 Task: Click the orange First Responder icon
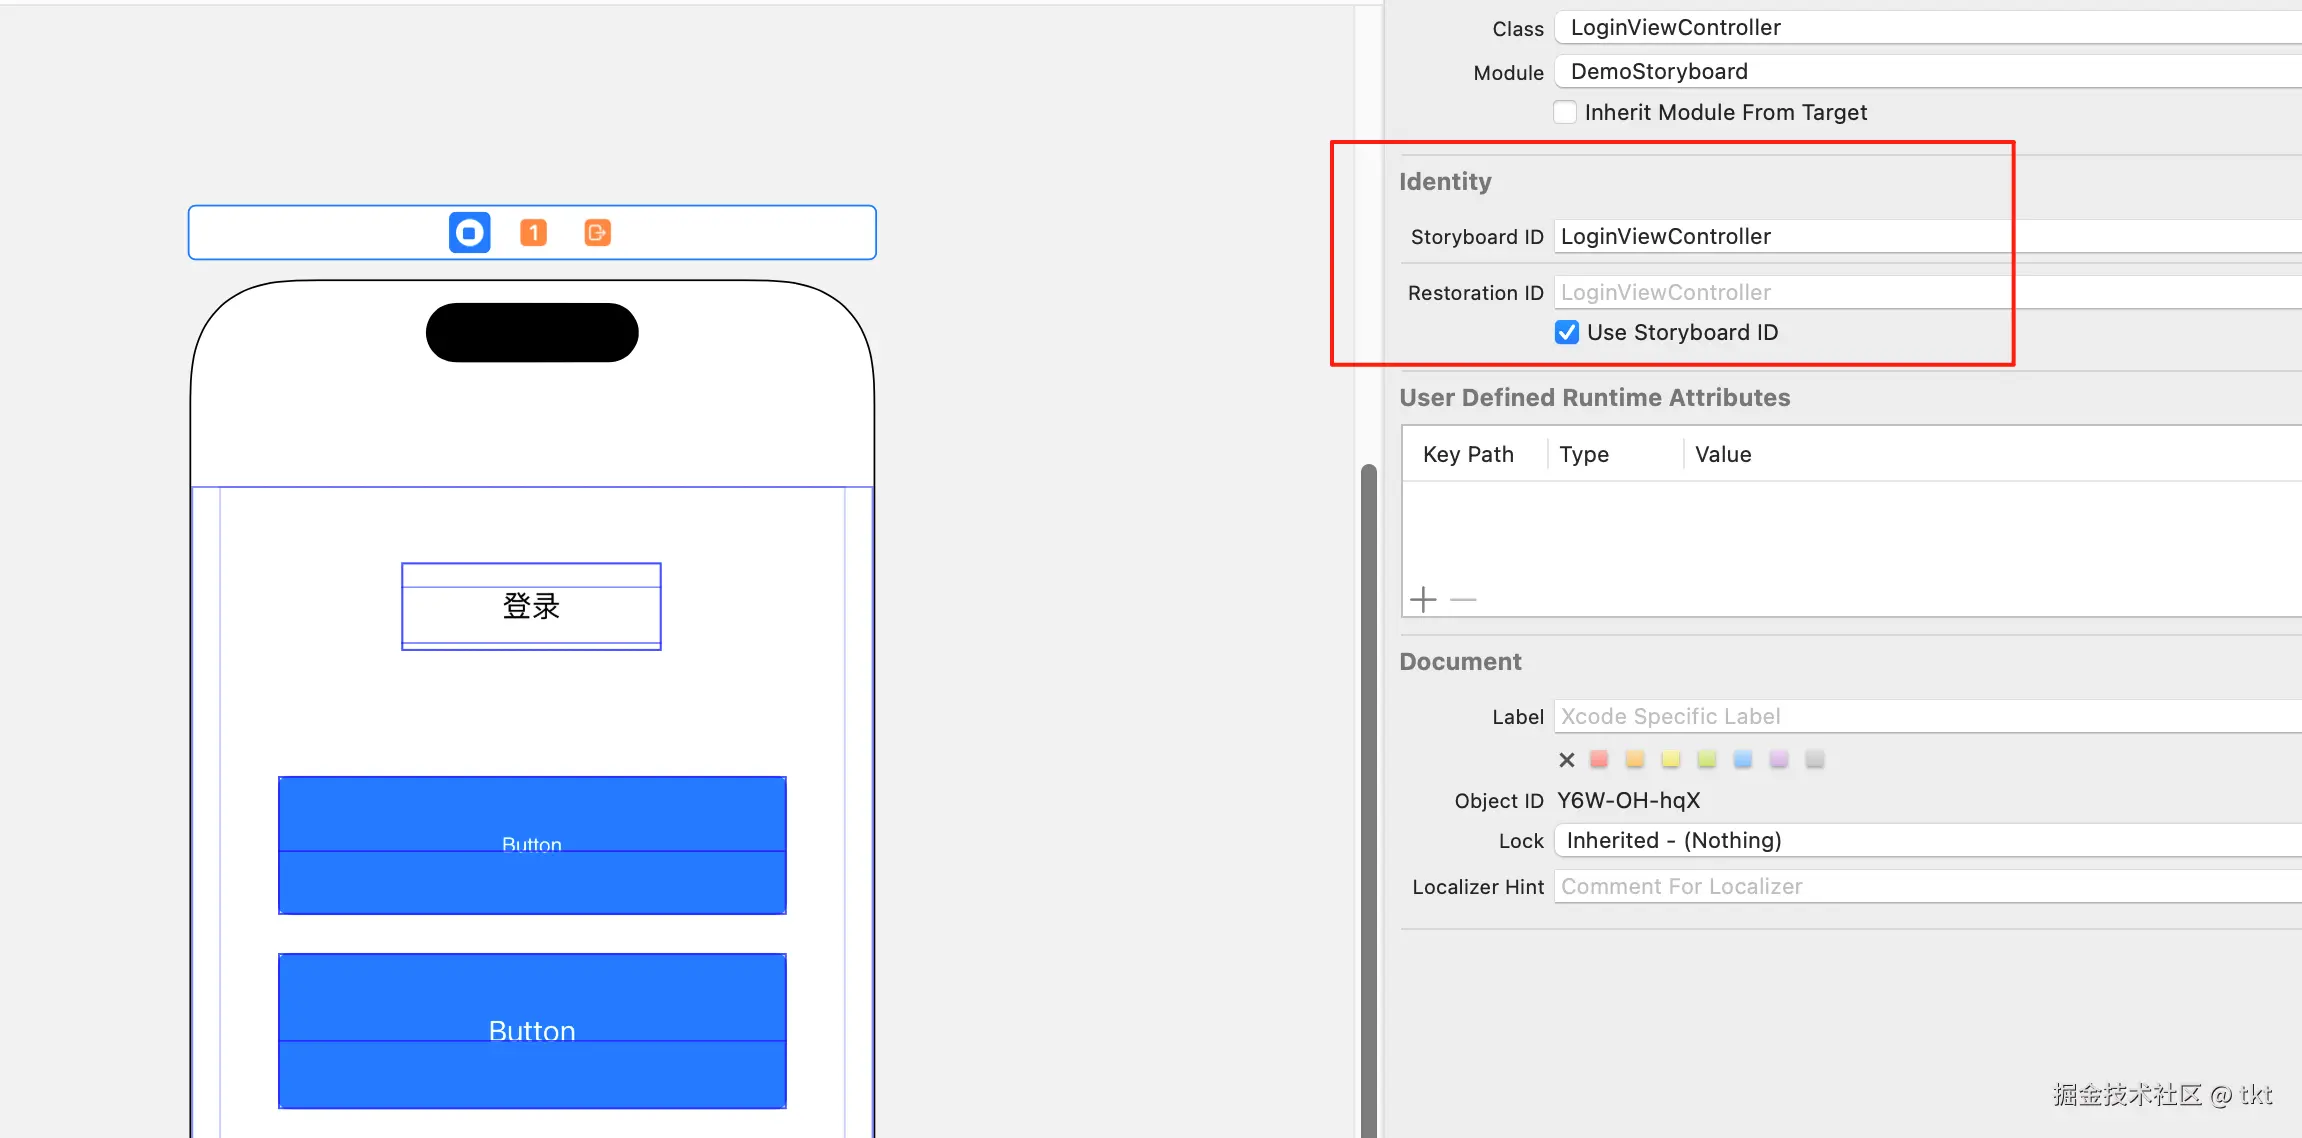pyautogui.click(x=533, y=233)
